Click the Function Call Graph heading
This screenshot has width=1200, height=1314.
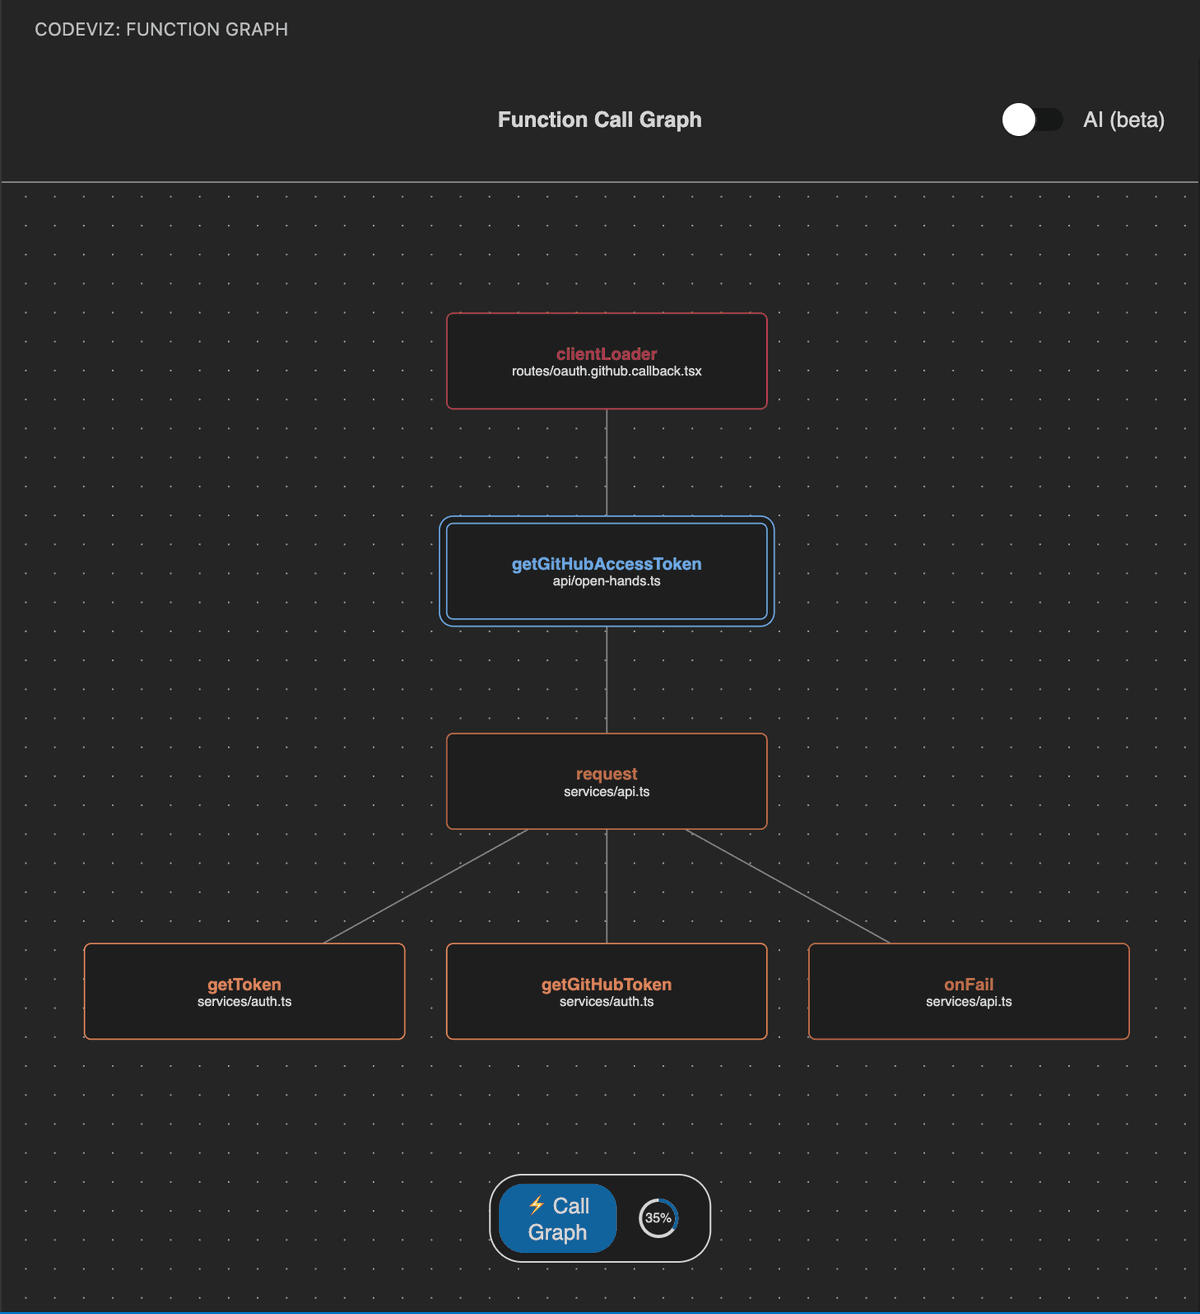[600, 120]
